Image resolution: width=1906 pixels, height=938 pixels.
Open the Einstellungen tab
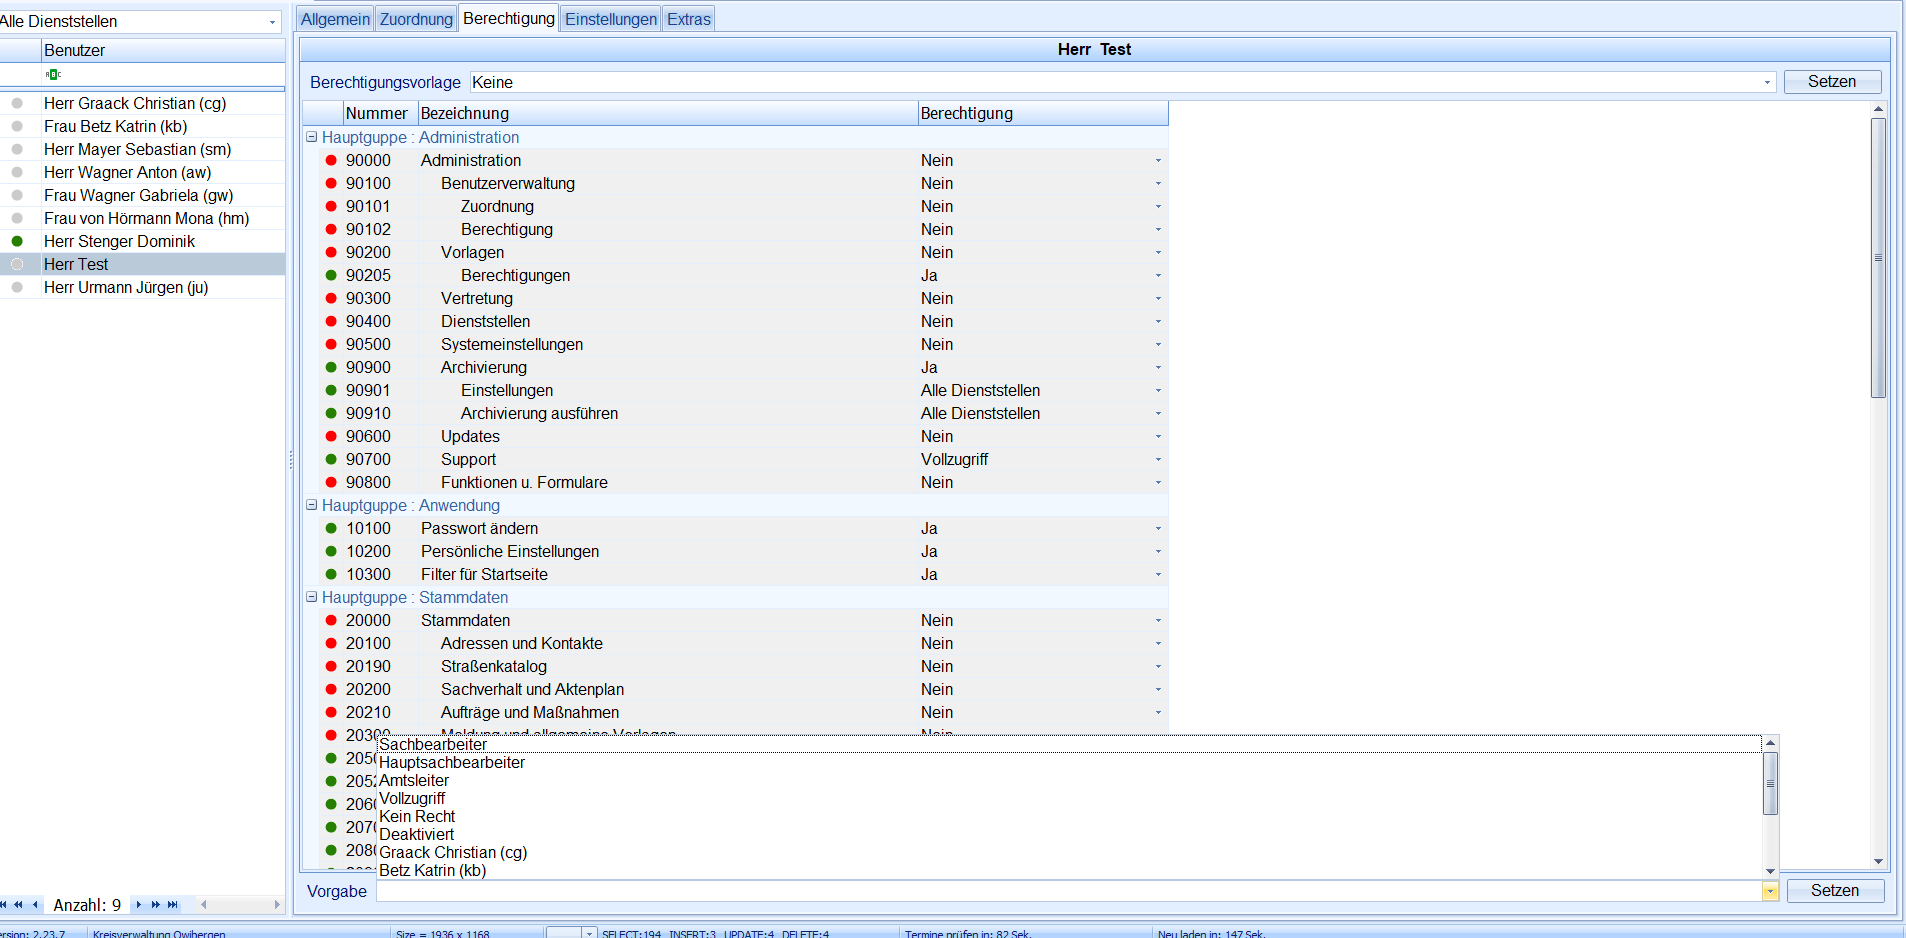[610, 19]
